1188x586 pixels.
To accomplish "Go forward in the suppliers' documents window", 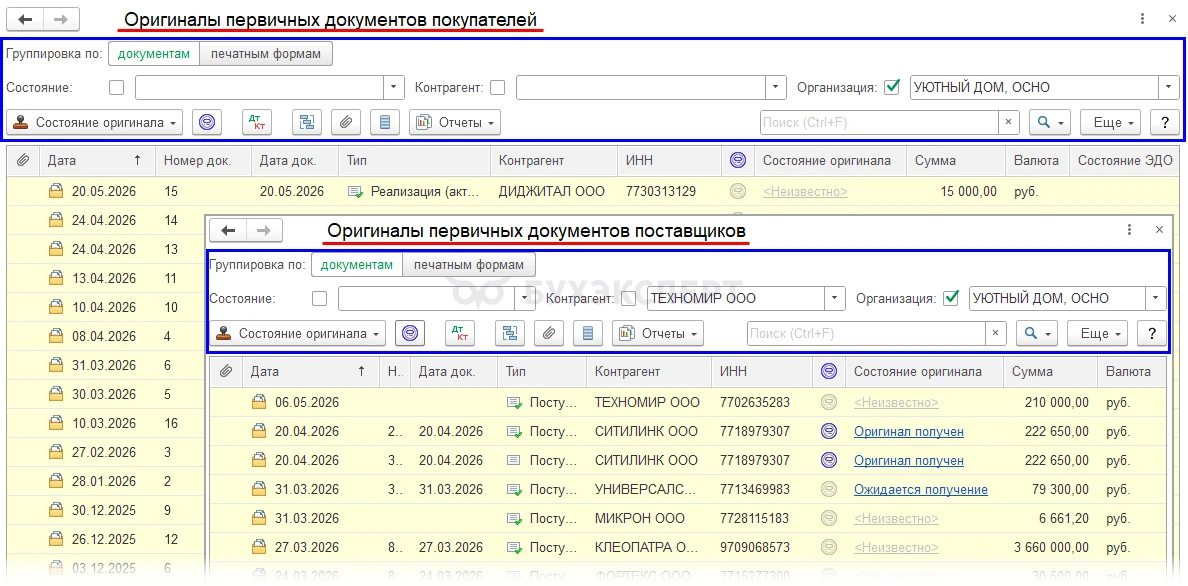I will pyautogui.click(x=264, y=230).
